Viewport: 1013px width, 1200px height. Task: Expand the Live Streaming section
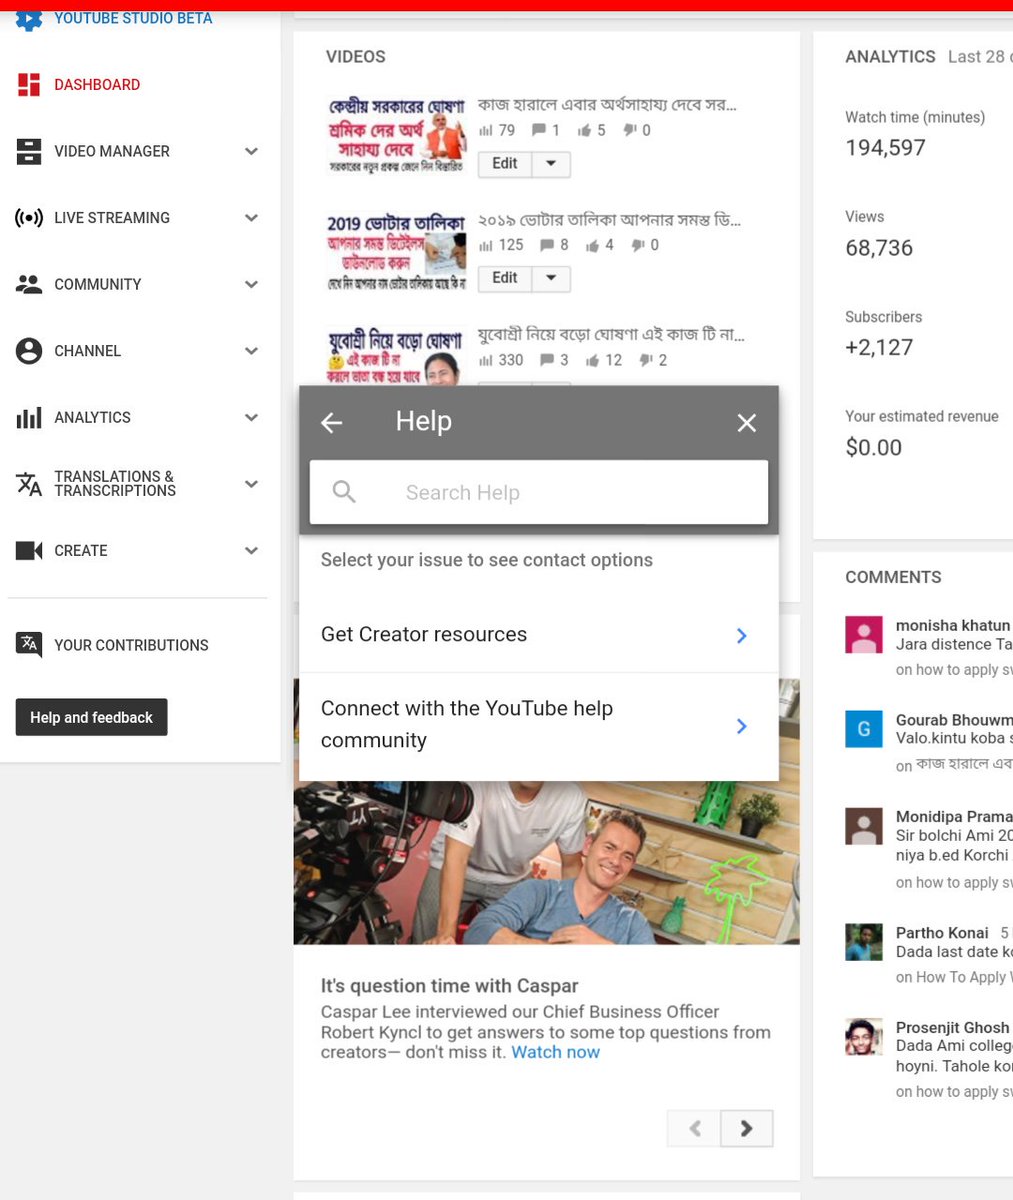pos(252,218)
